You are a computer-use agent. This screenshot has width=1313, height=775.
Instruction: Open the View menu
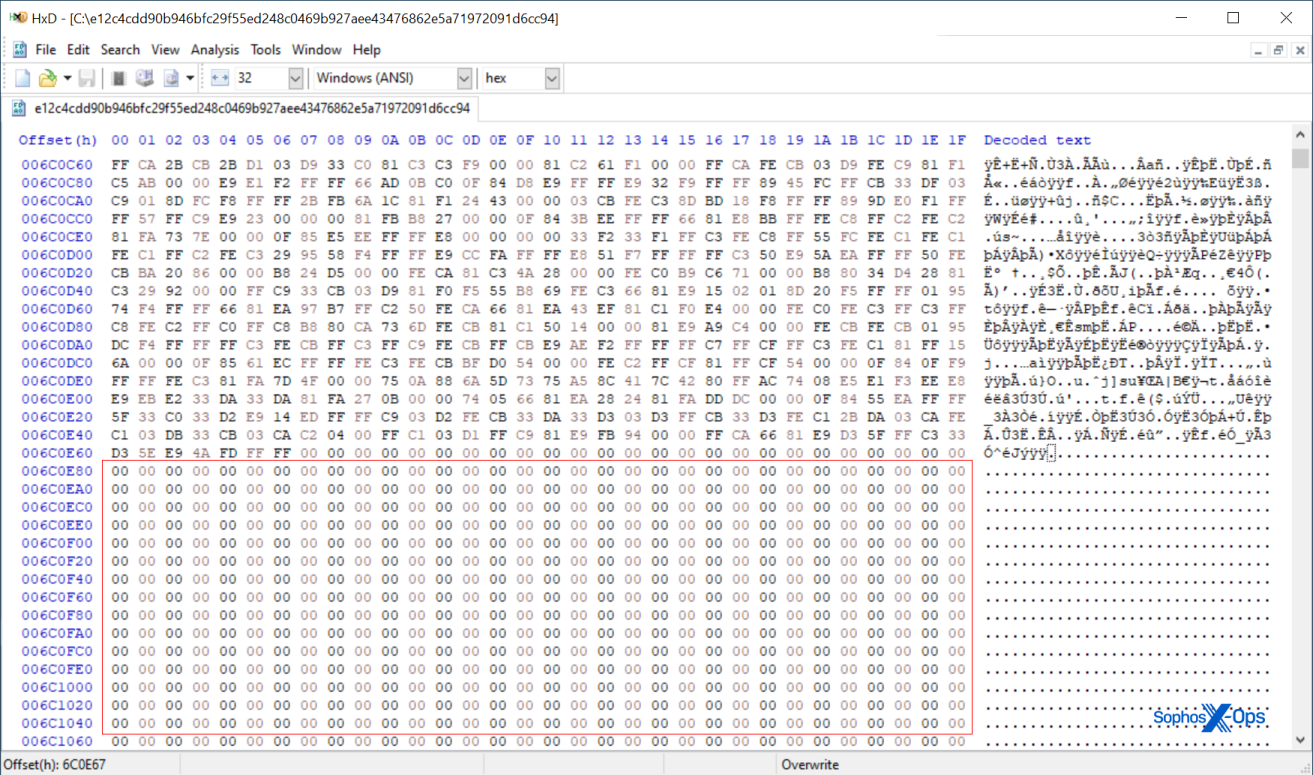165,49
